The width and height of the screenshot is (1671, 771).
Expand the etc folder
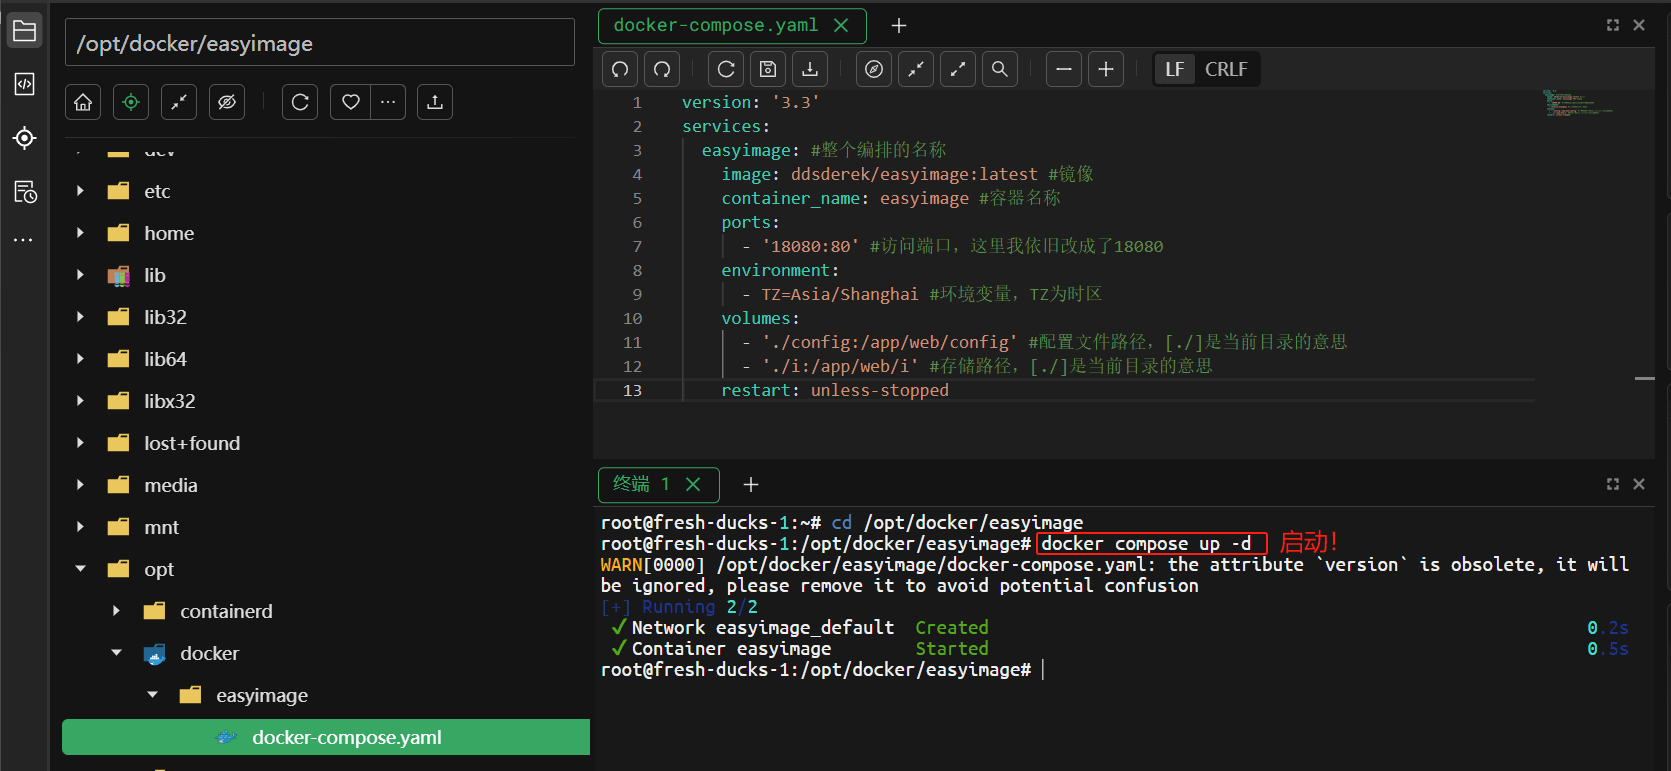pyautogui.click(x=81, y=191)
